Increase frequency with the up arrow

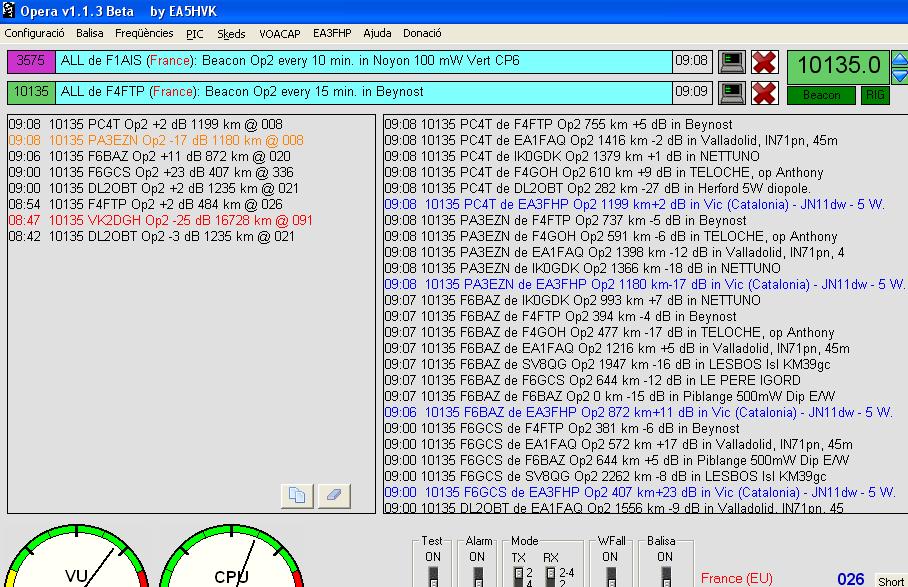(x=898, y=59)
